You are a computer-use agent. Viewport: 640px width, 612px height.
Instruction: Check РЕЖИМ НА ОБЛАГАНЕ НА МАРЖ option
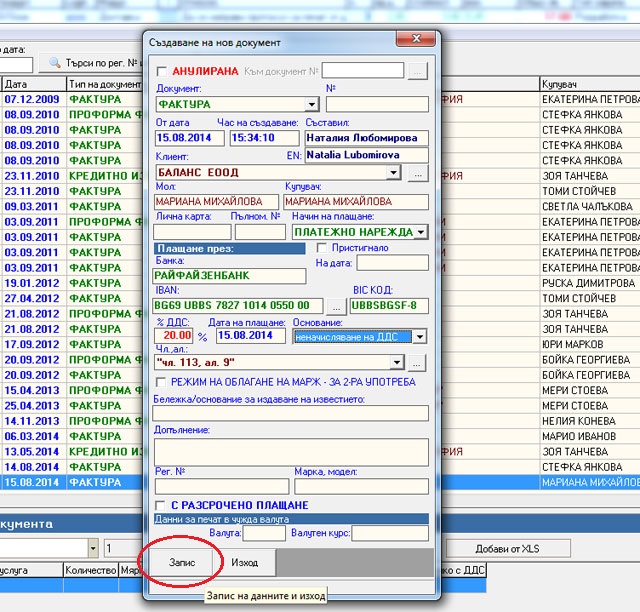pos(161,382)
